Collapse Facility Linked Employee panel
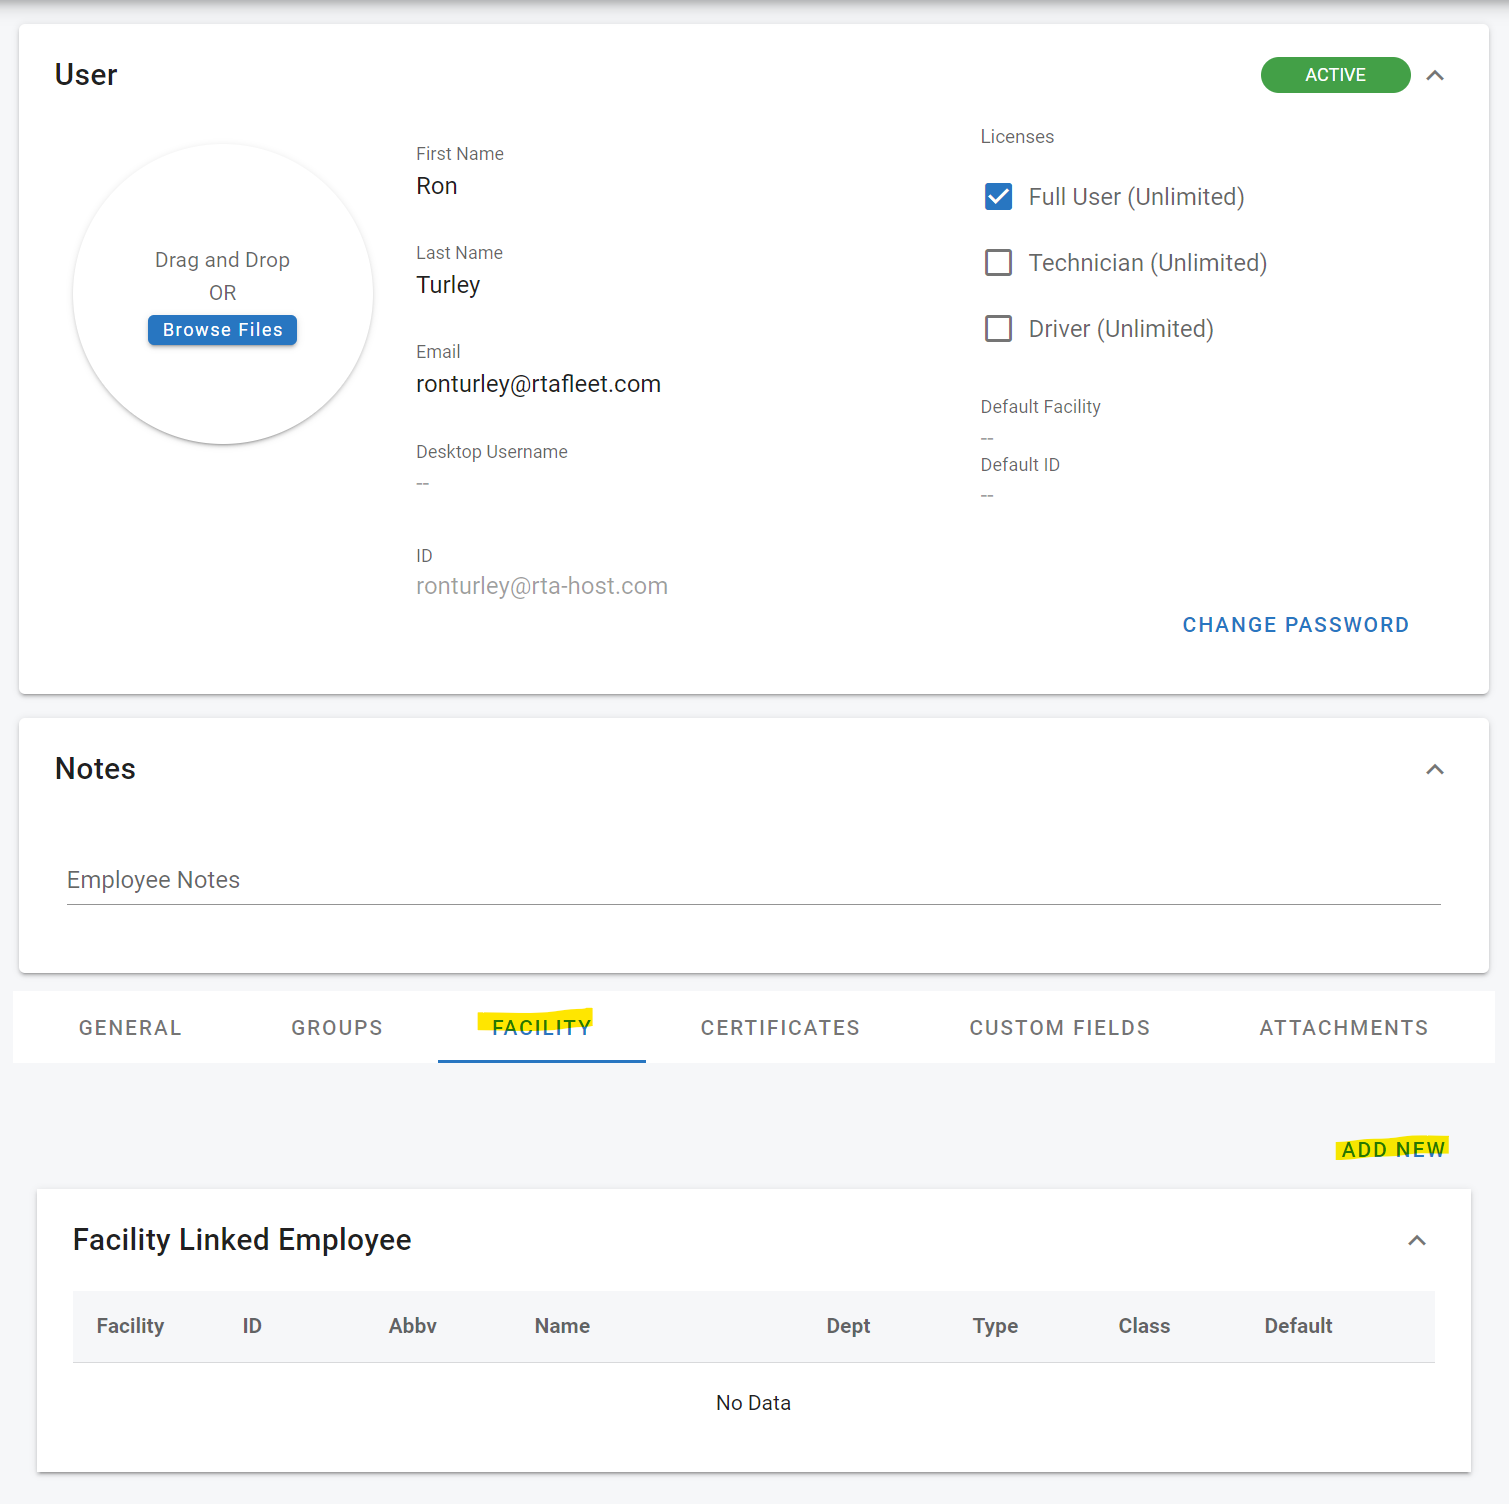This screenshot has height=1504, width=1509. tap(1417, 1241)
